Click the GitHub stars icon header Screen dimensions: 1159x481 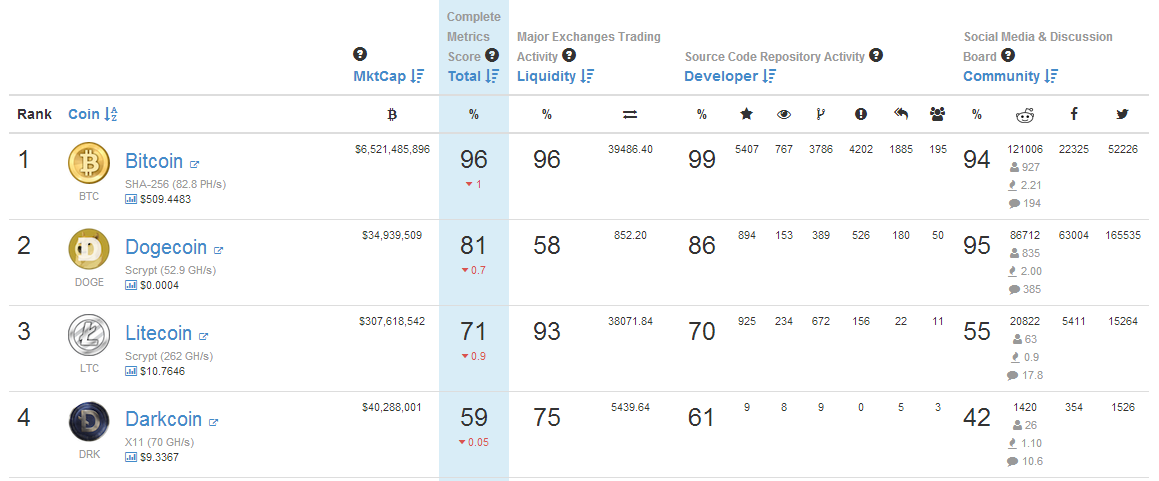(x=746, y=115)
